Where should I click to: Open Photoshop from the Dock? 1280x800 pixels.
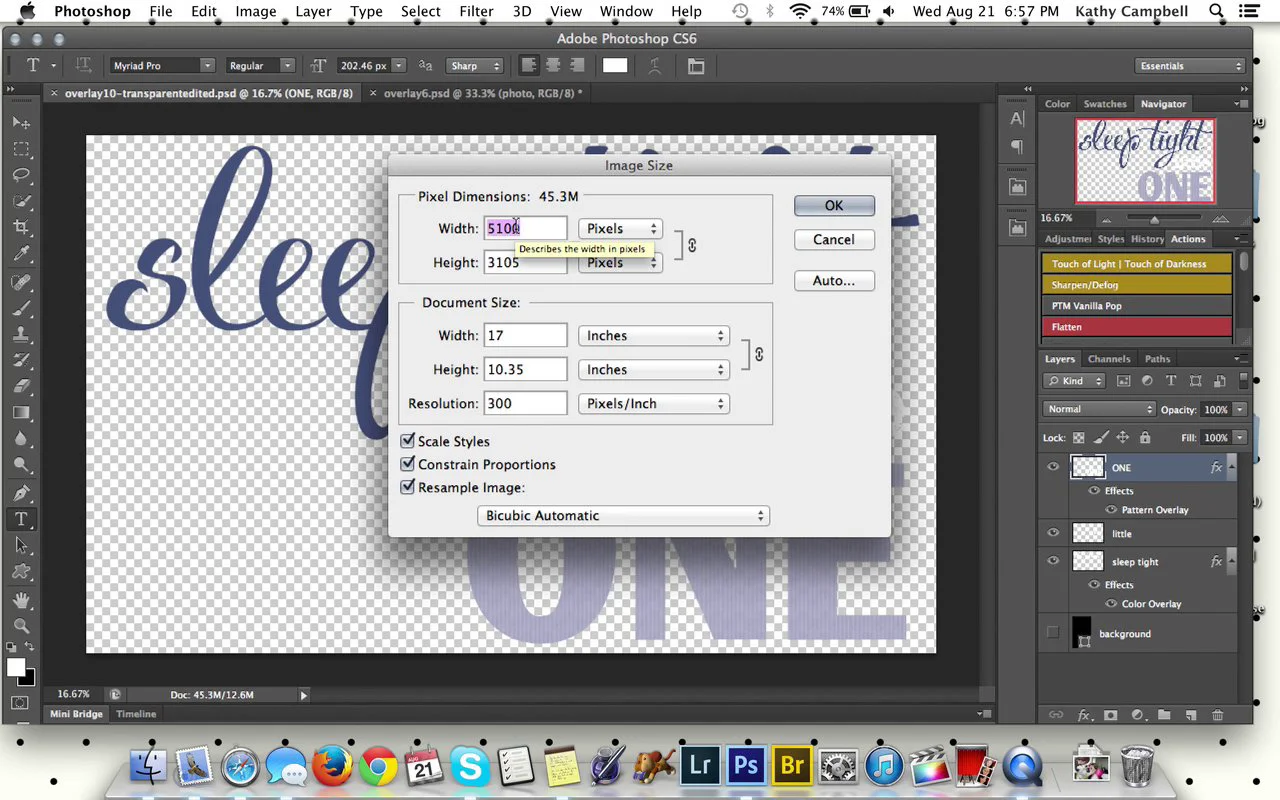point(745,767)
